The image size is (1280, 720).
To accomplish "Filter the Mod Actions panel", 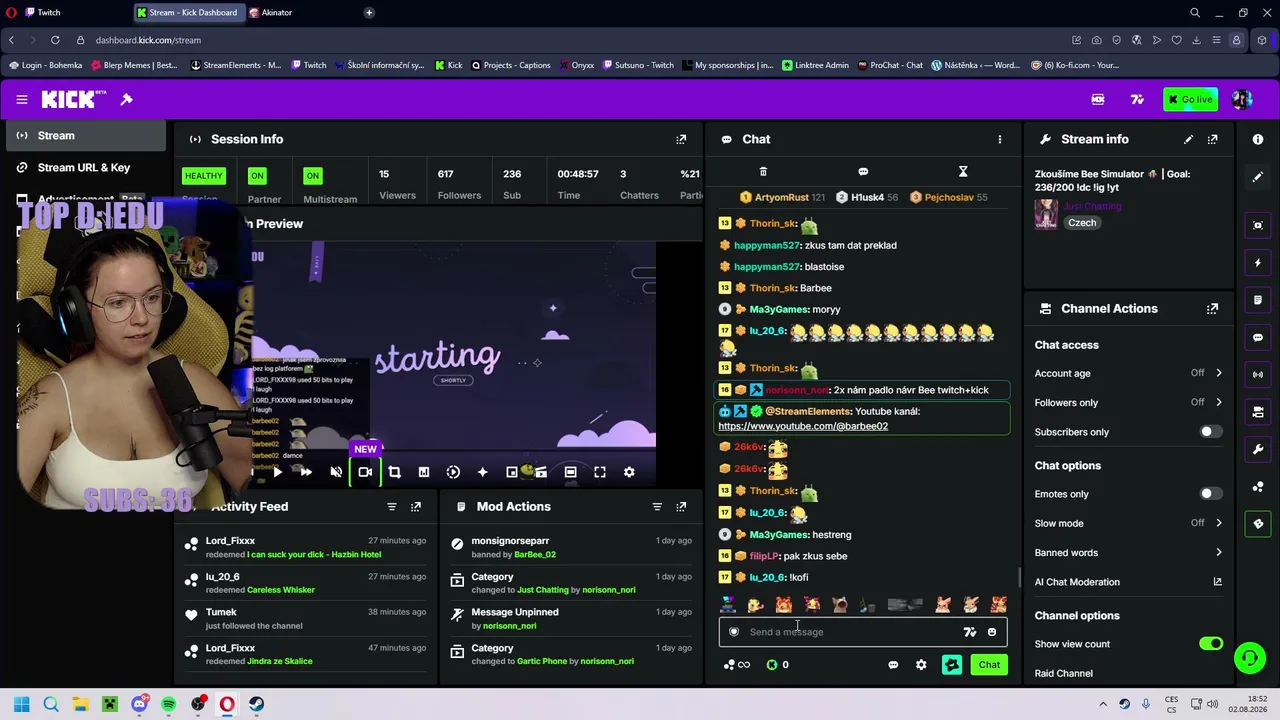I will click(x=657, y=507).
